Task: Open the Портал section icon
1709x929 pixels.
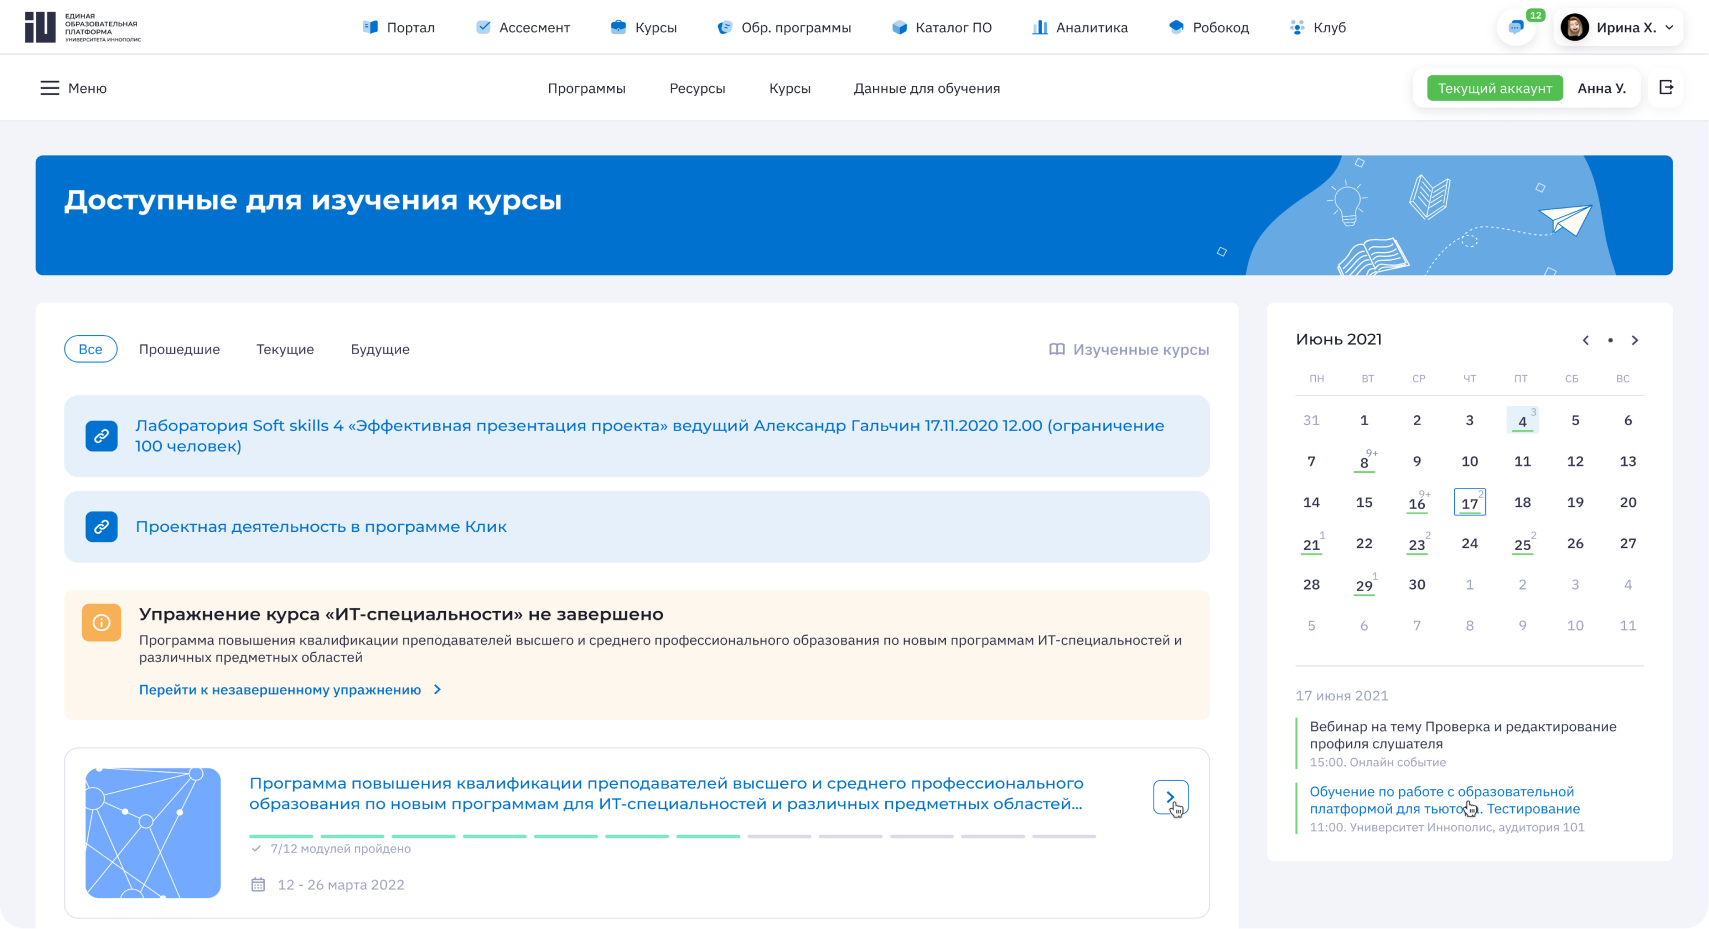Action: click(x=370, y=27)
